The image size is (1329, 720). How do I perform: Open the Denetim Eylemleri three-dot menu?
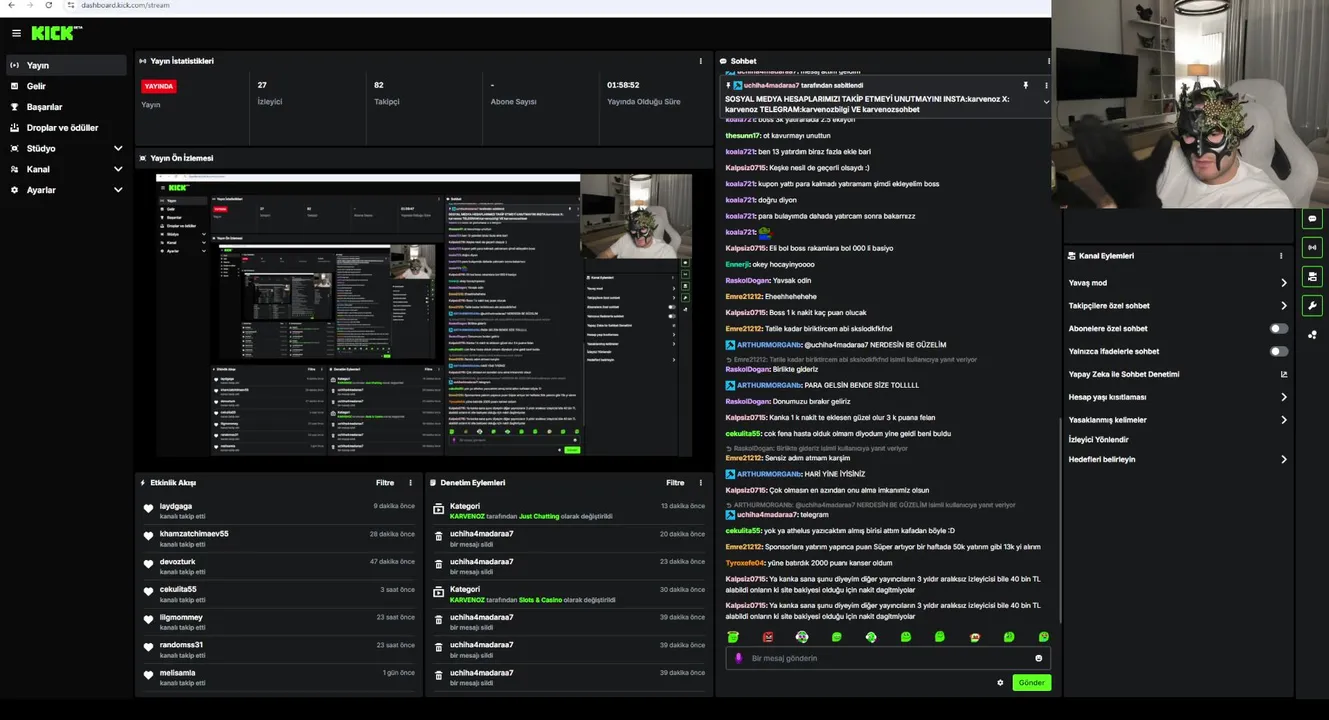point(700,483)
